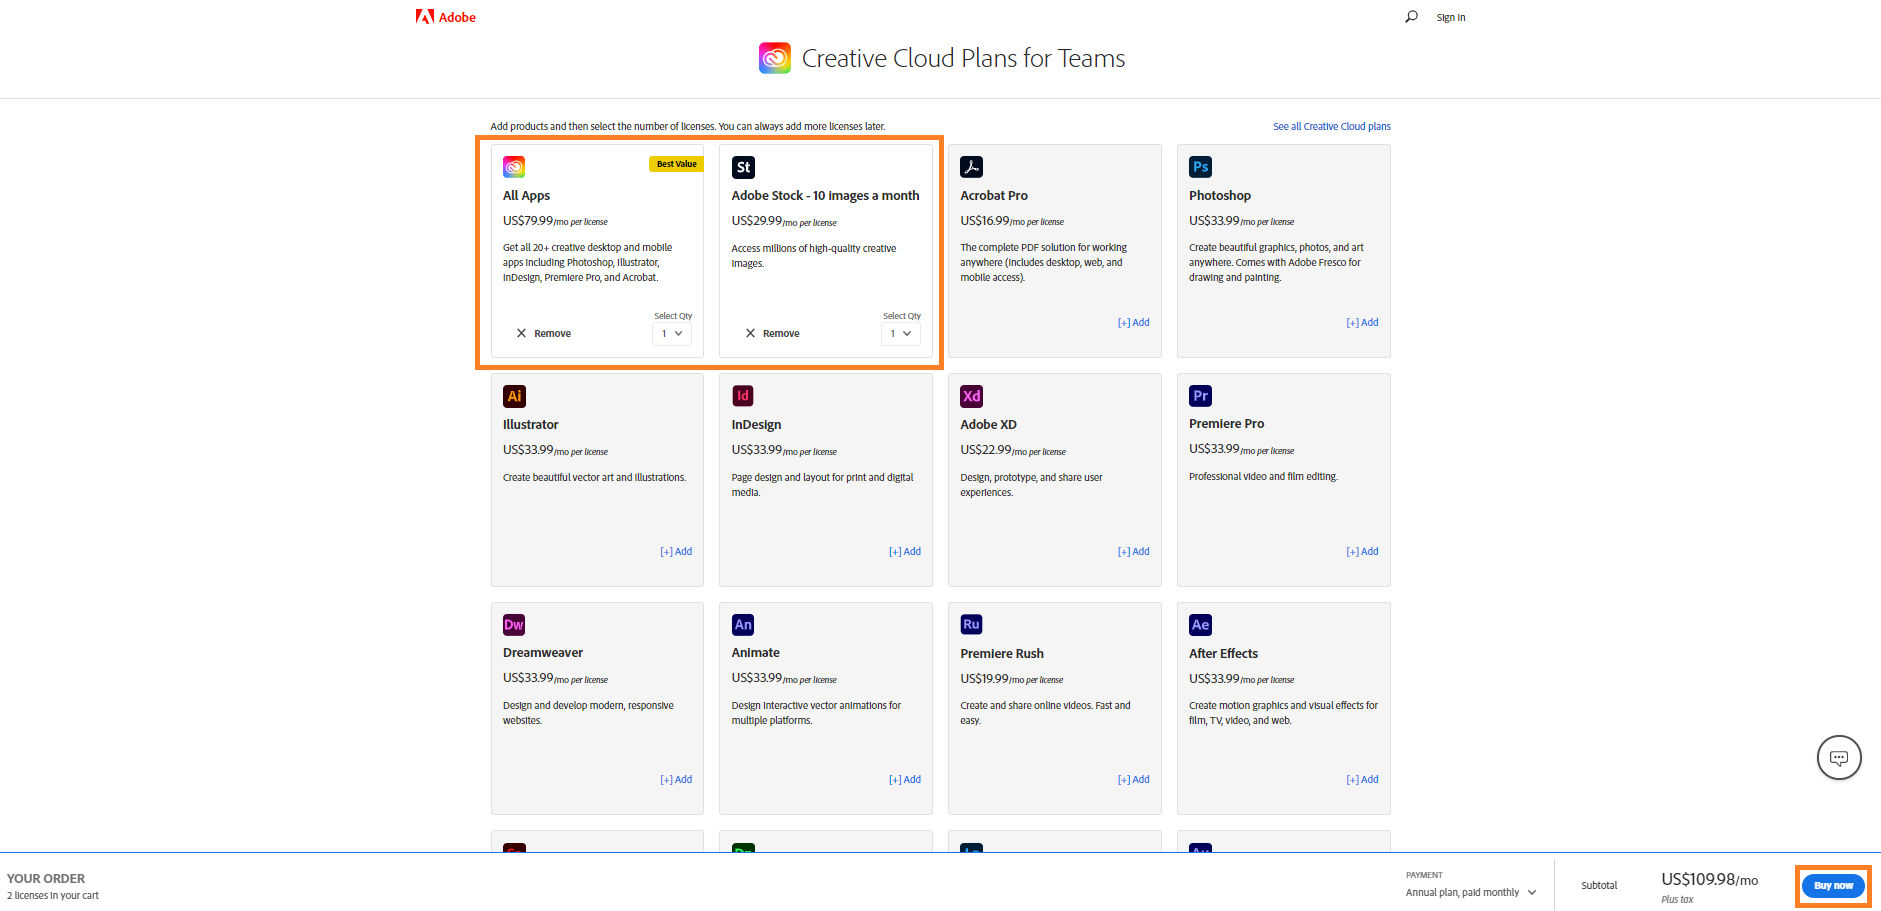Add Animate to the cart
Viewport: 1881px width, 911px height.
click(905, 779)
